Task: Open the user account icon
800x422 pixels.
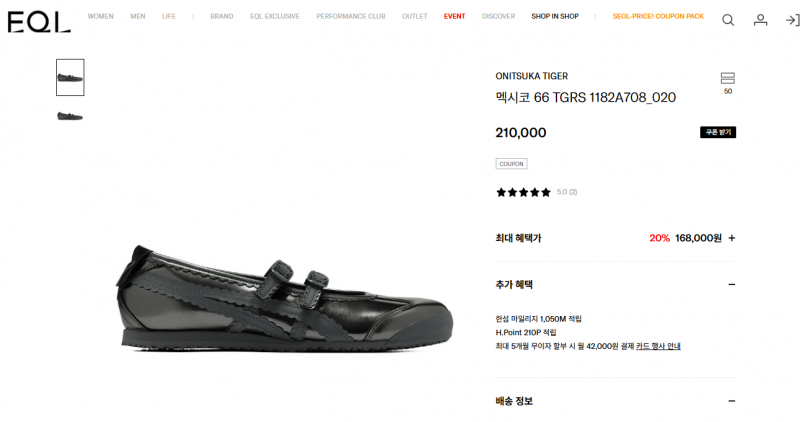Action: [x=761, y=20]
